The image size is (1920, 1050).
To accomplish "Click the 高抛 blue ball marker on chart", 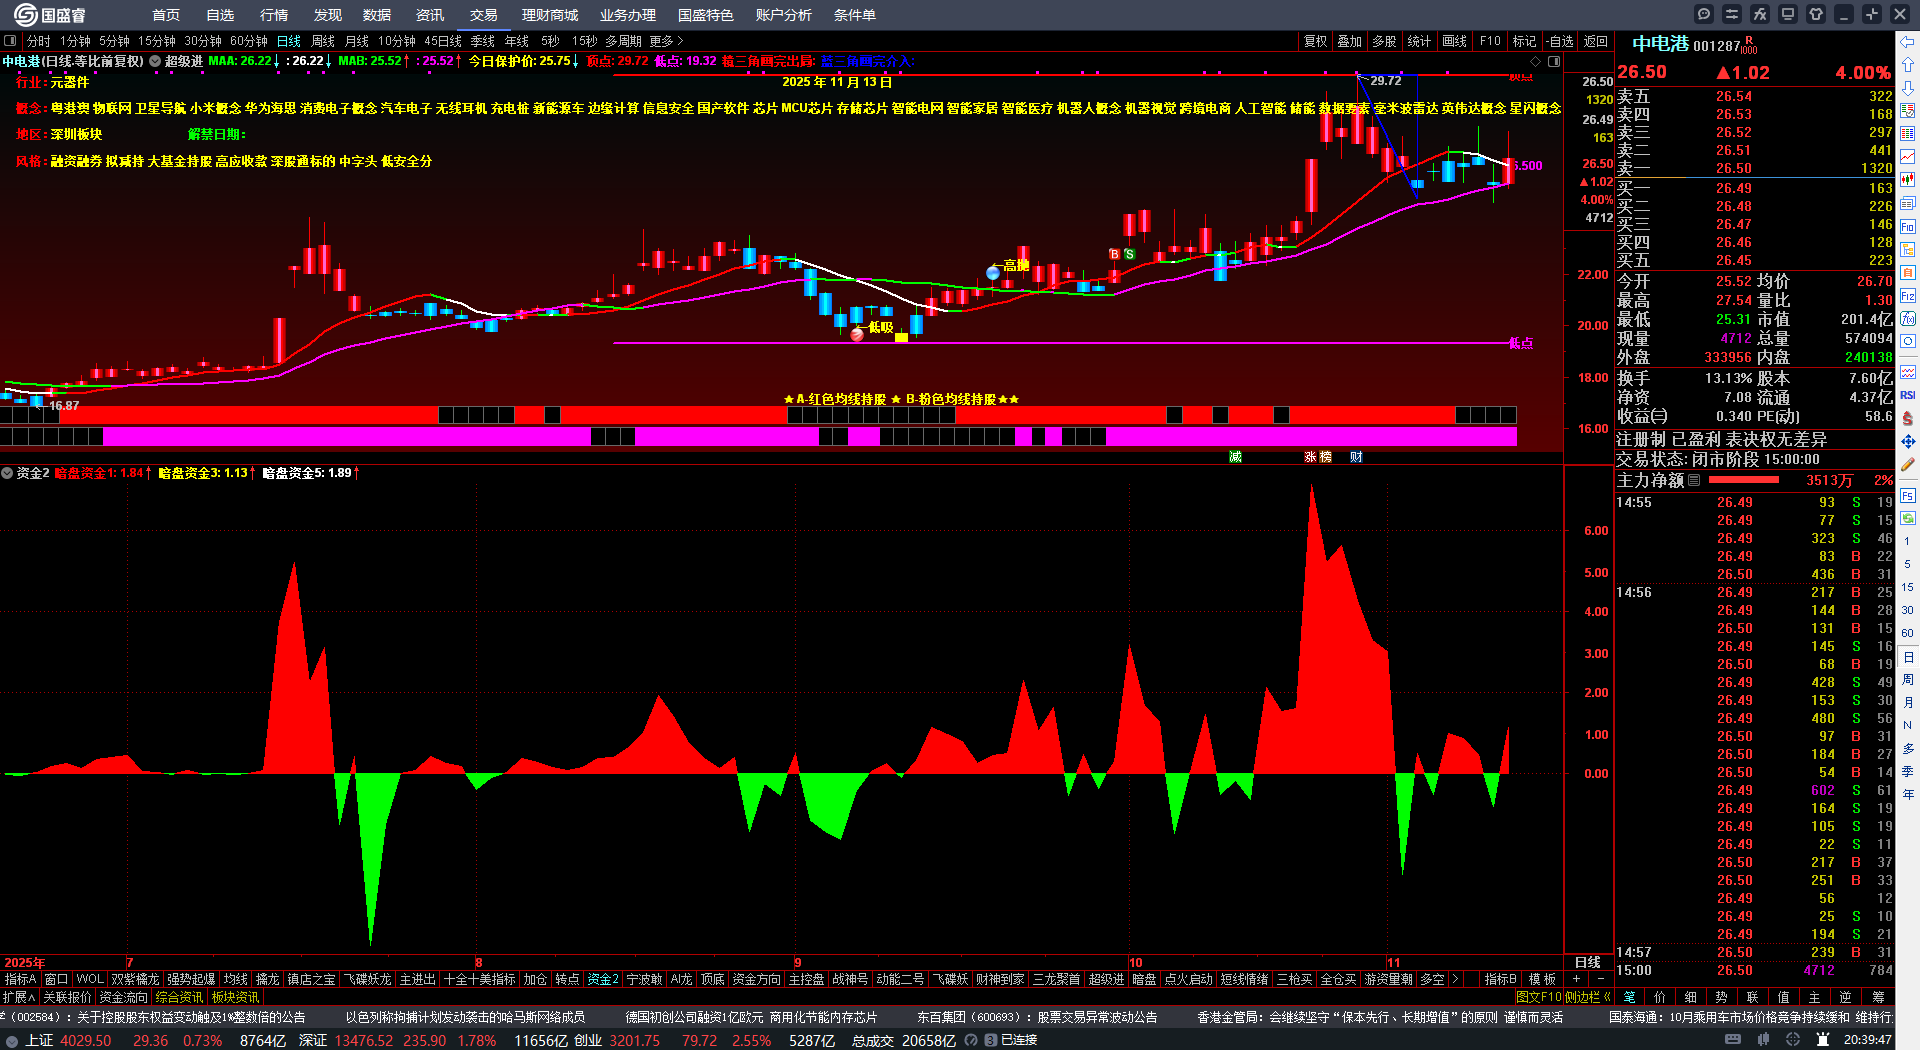I will (993, 272).
